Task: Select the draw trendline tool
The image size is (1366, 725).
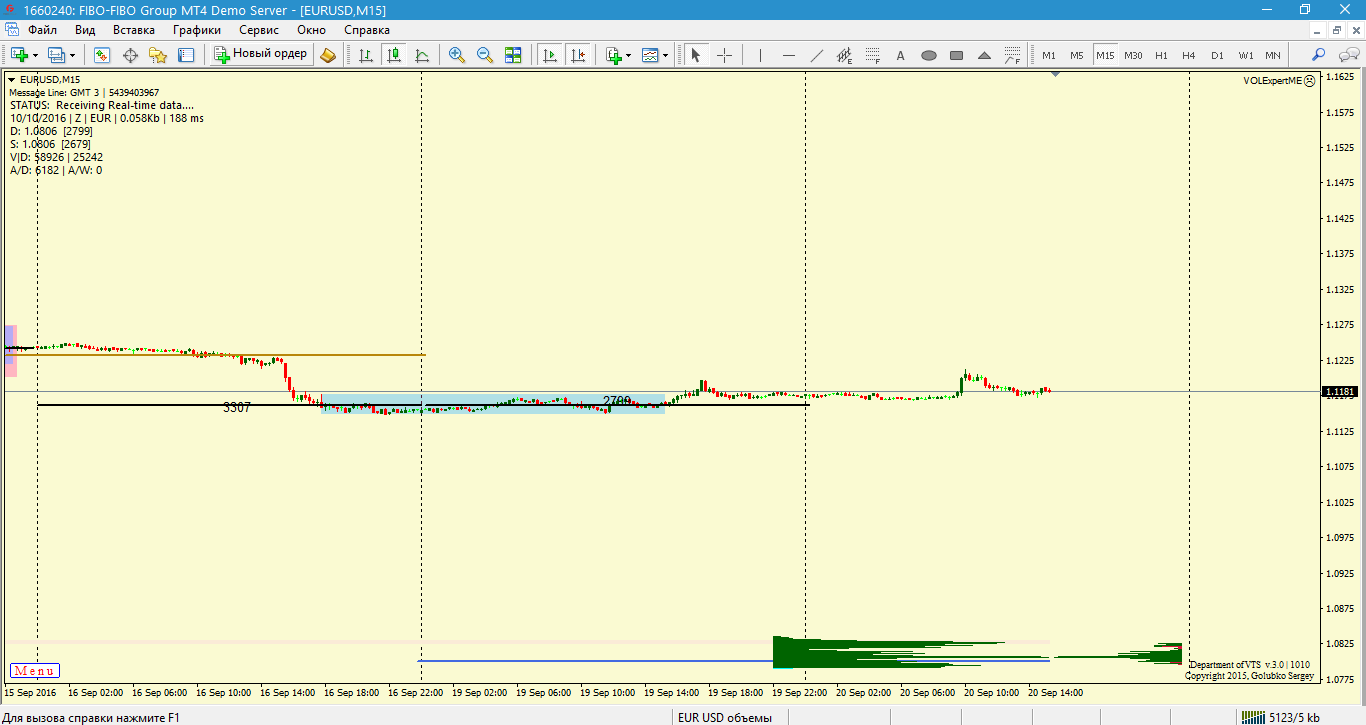Action: (x=817, y=55)
